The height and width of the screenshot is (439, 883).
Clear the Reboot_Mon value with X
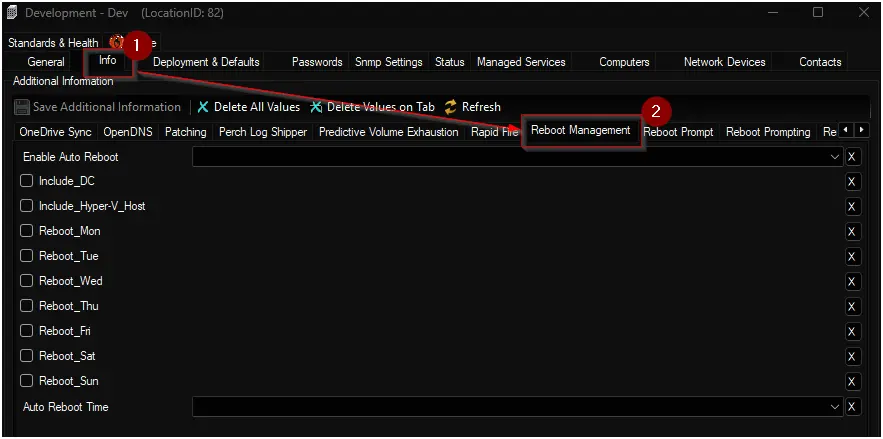(853, 231)
